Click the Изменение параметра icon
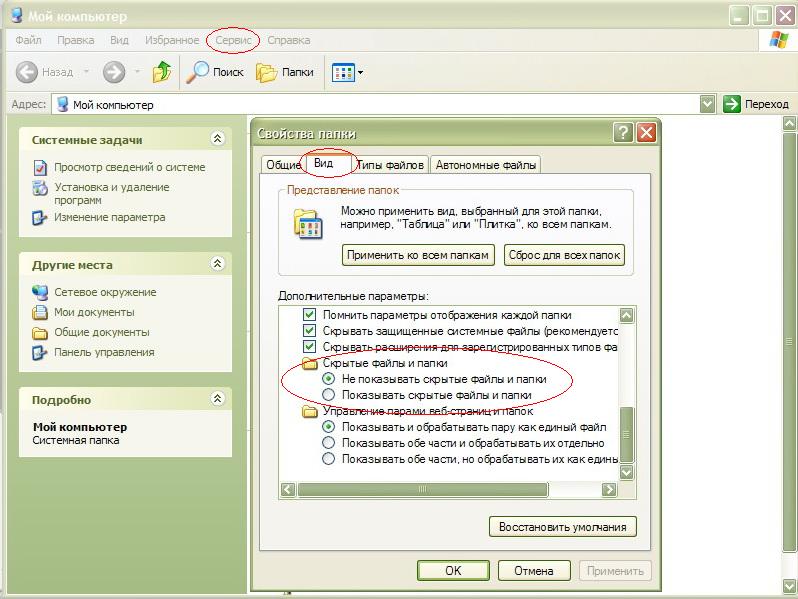The image size is (798, 599). [x=40, y=218]
